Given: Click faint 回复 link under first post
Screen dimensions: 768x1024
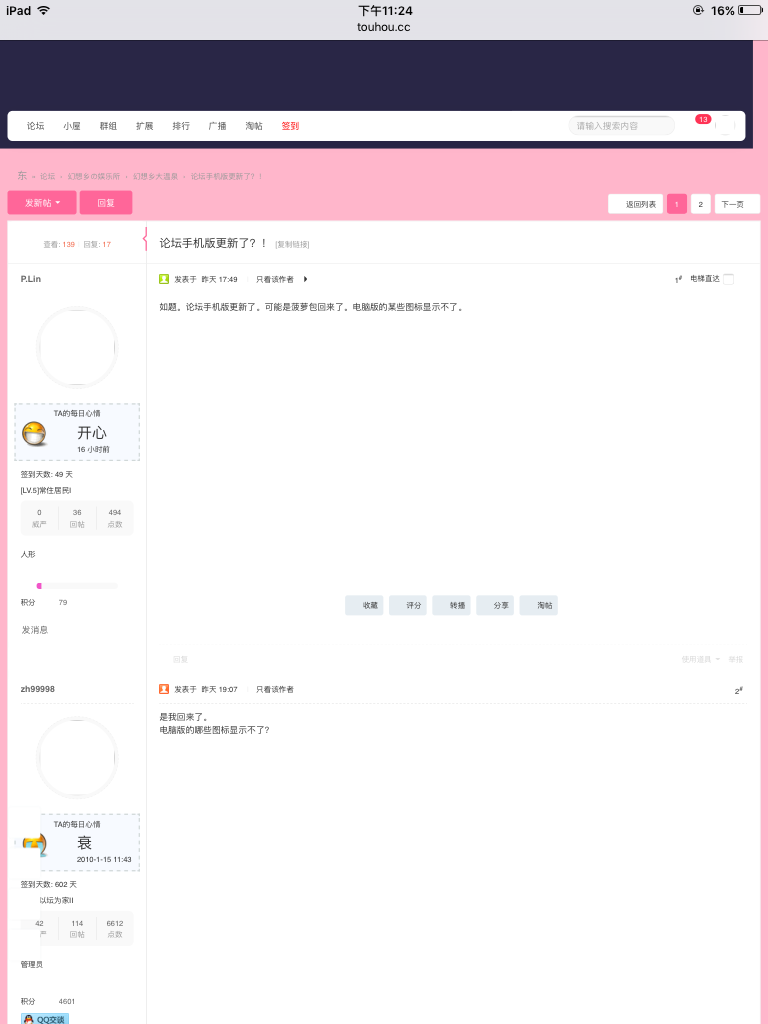Looking at the screenshot, I should [180, 660].
